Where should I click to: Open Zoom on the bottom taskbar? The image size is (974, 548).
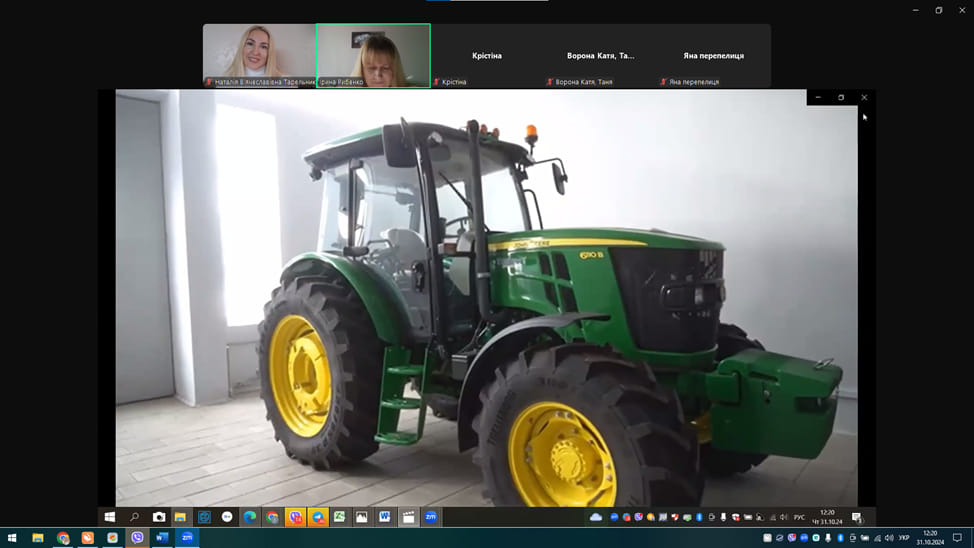(x=187, y=537)
